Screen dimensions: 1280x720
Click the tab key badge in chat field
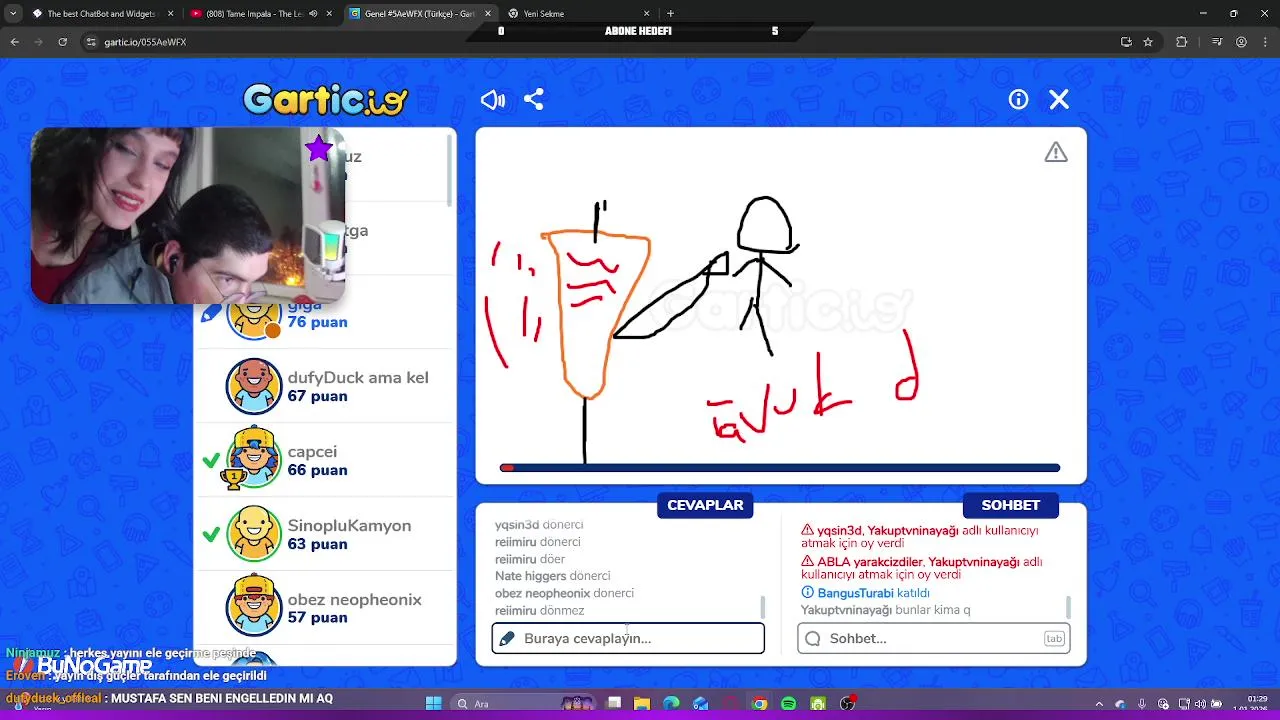point(1054,638)
